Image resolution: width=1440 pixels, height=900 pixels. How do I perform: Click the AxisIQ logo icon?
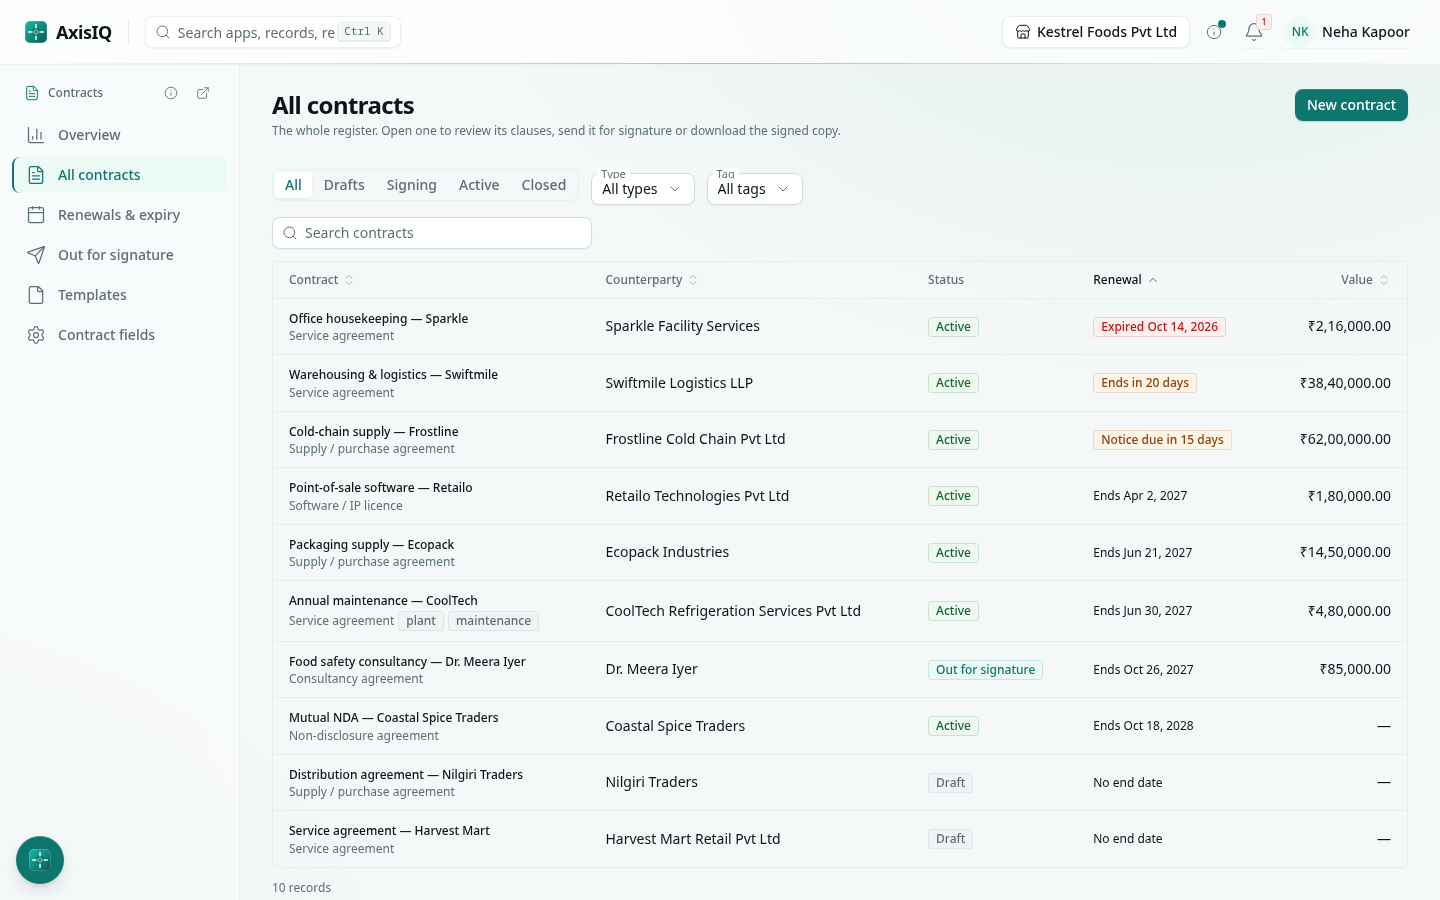pos(36,32)
